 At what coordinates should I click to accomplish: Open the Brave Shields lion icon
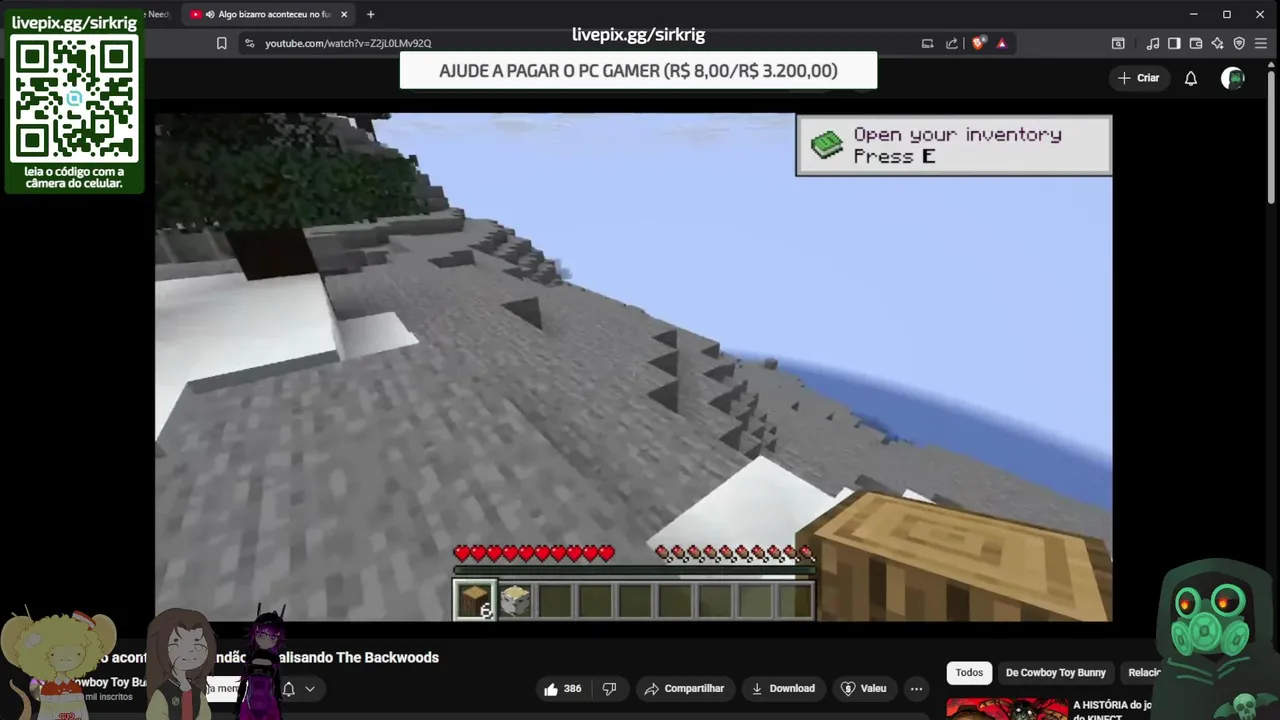pyautogui.click(x=978, y=43)
